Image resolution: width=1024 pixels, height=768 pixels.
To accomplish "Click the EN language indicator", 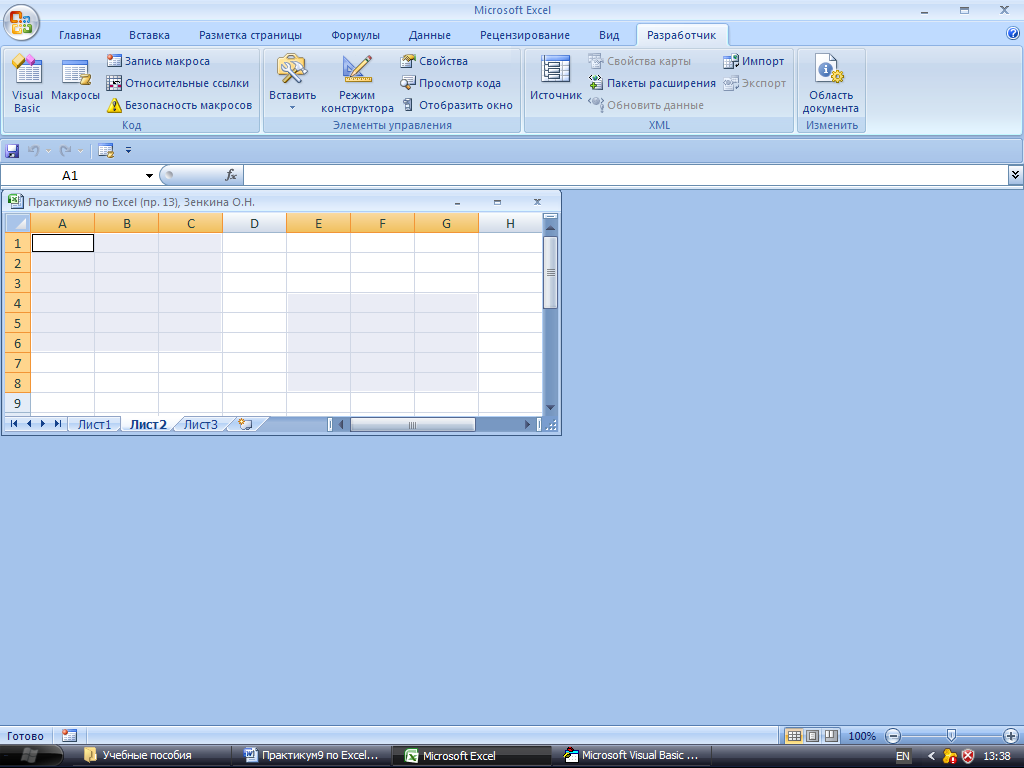I will click(x=903, y=756).
